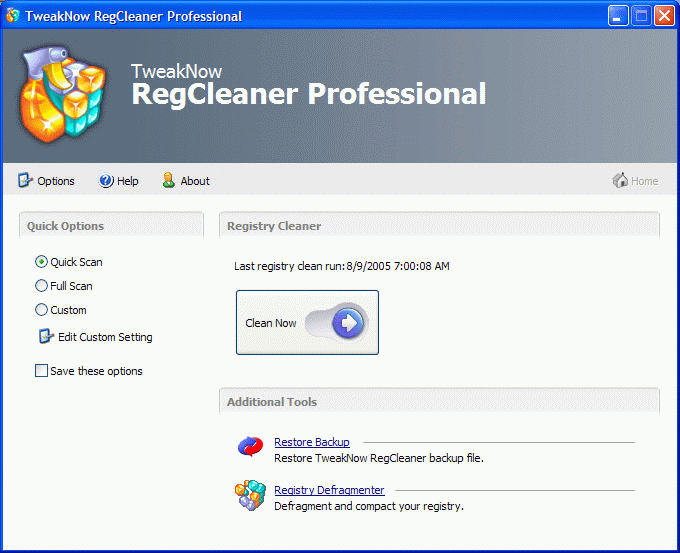Click the blue arrow on Clean Now
Image resolution: width=680 pixels, height=553 pixels.
pos(348,323)
